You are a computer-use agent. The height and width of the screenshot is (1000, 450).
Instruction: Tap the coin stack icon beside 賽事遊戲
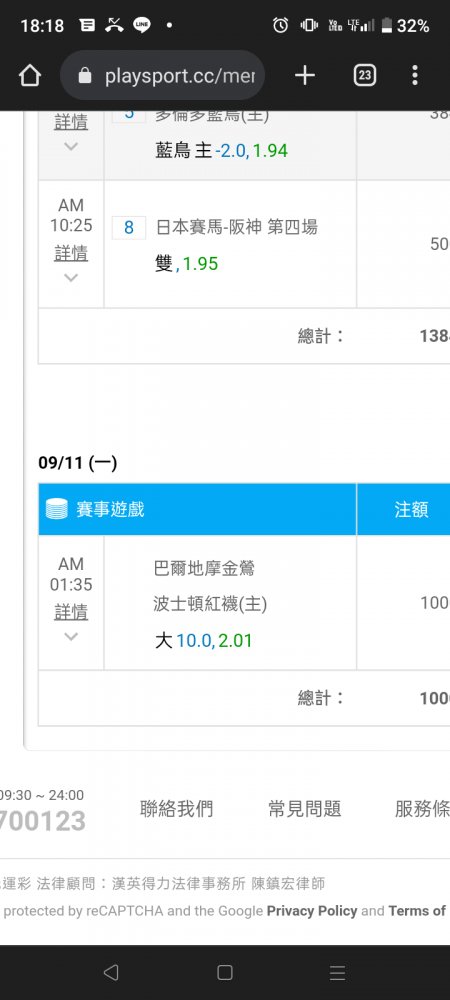click(57, 509)
